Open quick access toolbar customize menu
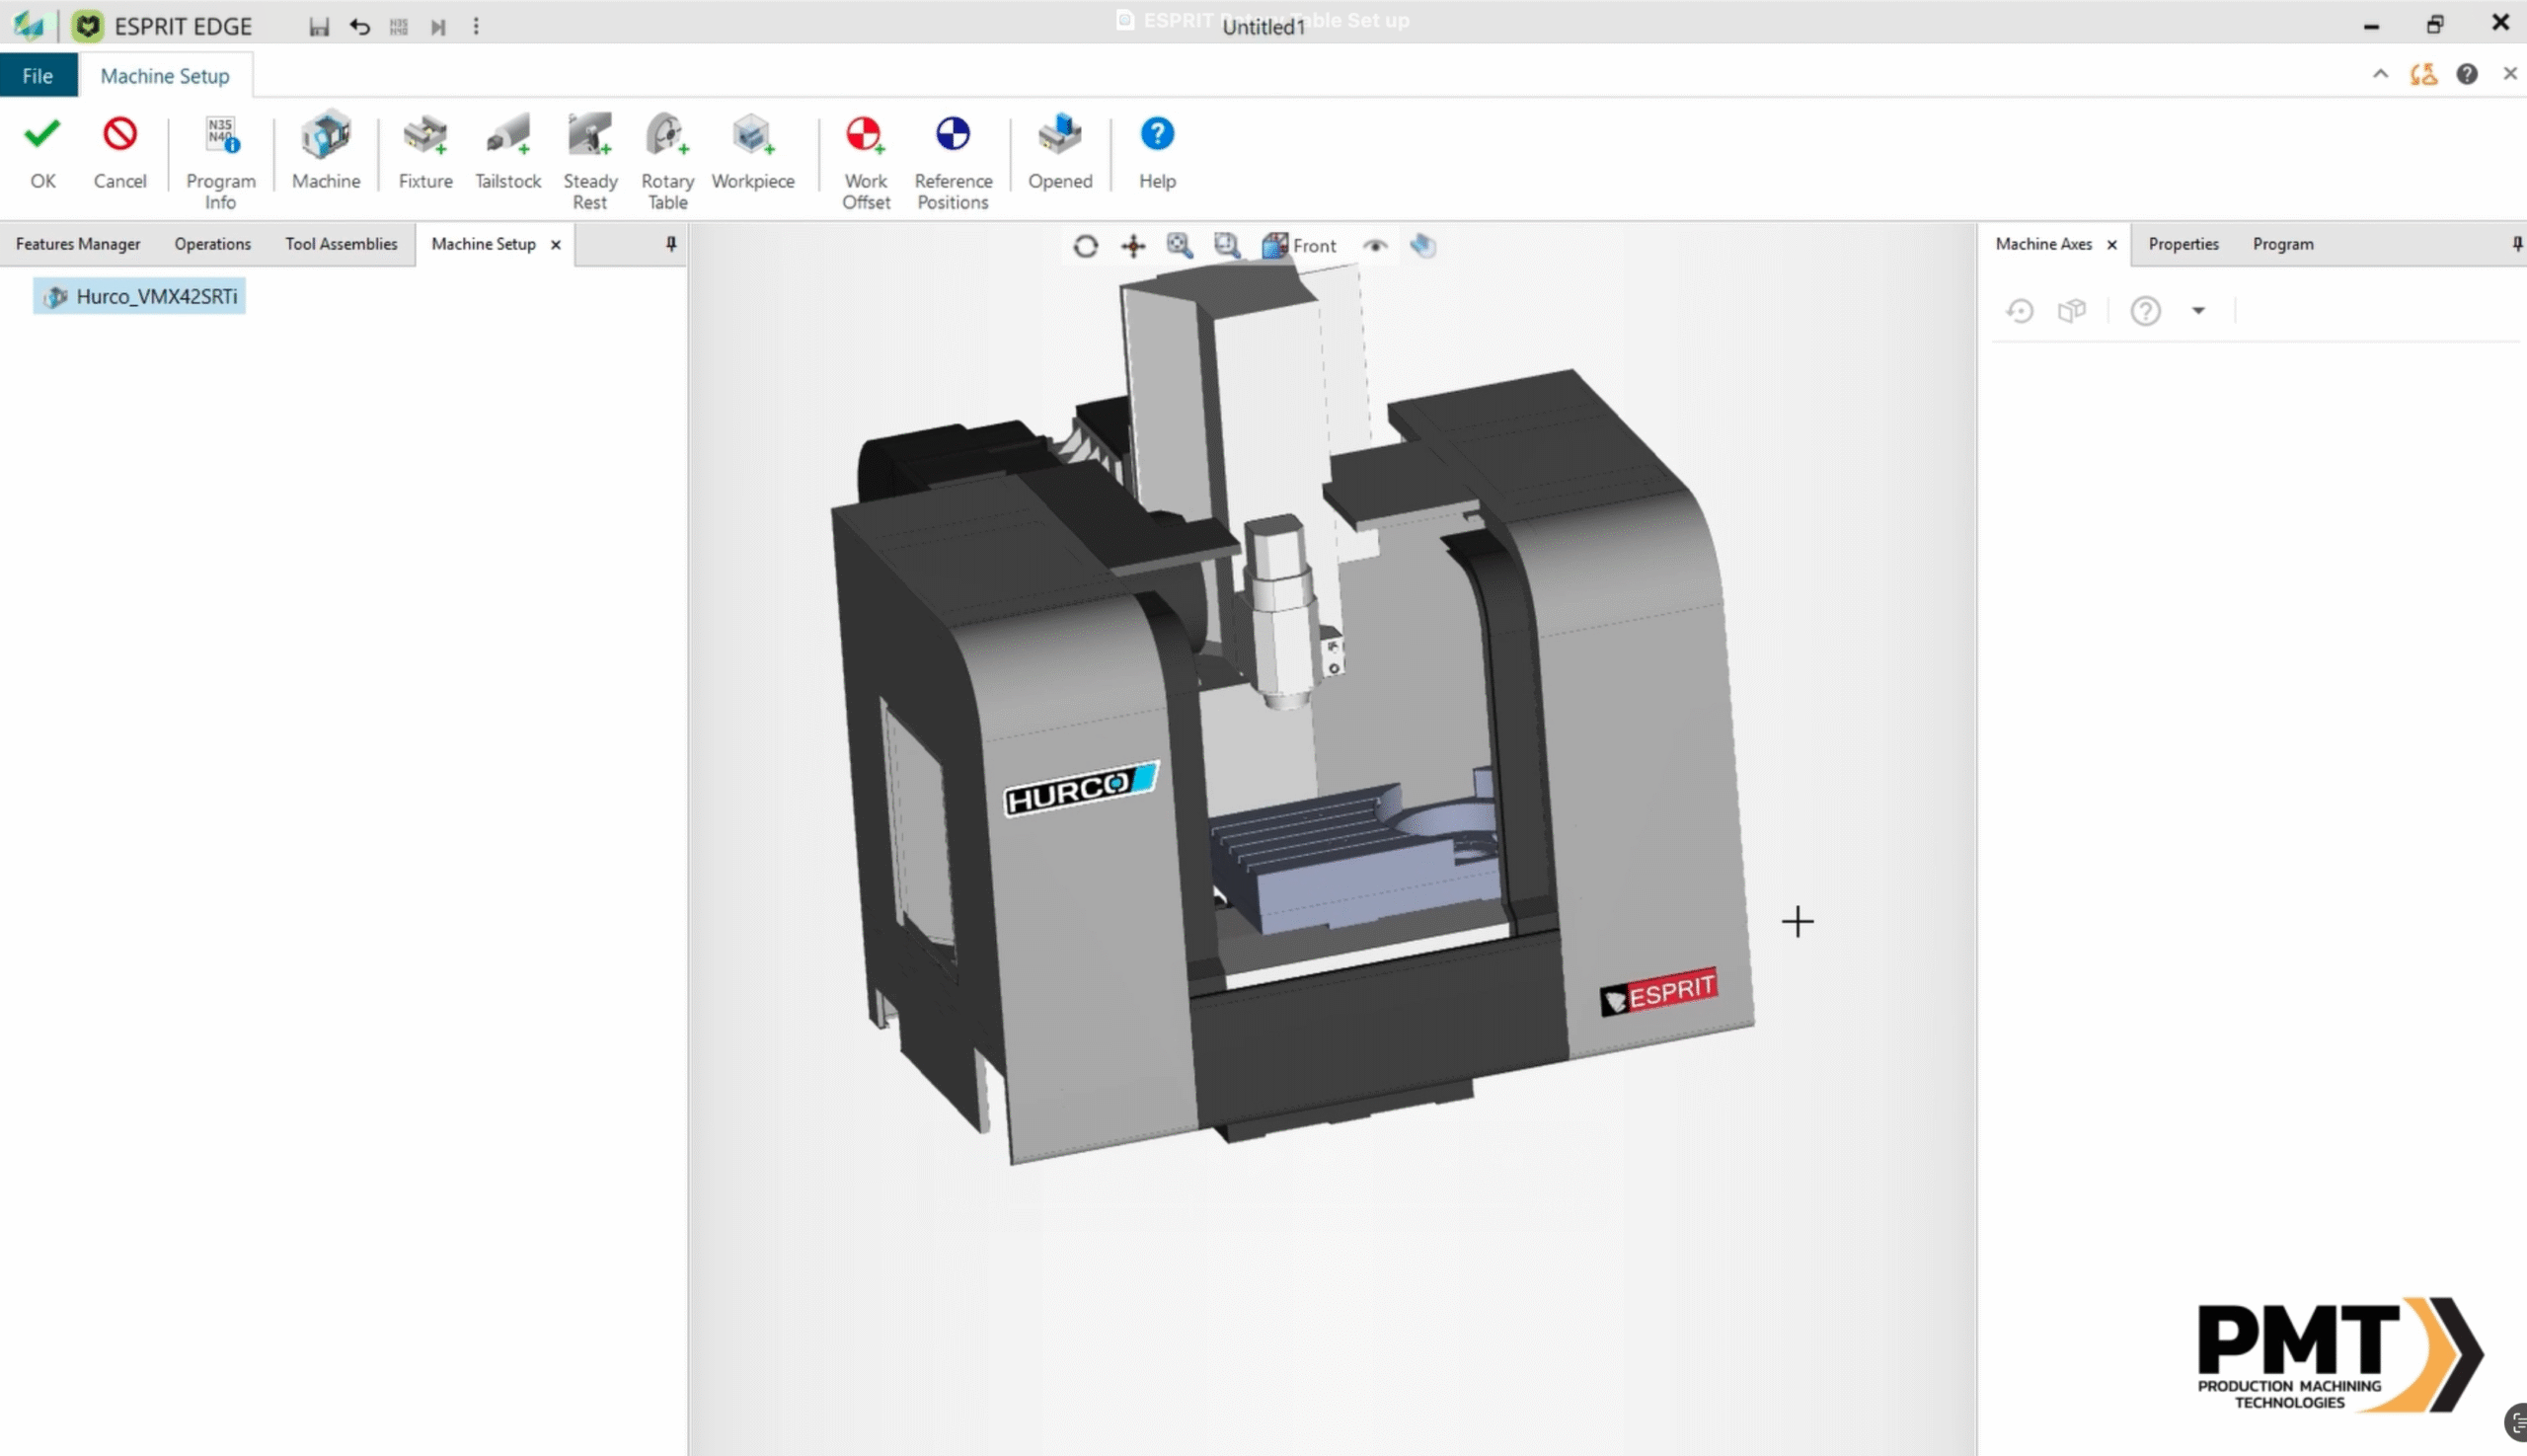 click(476, 27)
